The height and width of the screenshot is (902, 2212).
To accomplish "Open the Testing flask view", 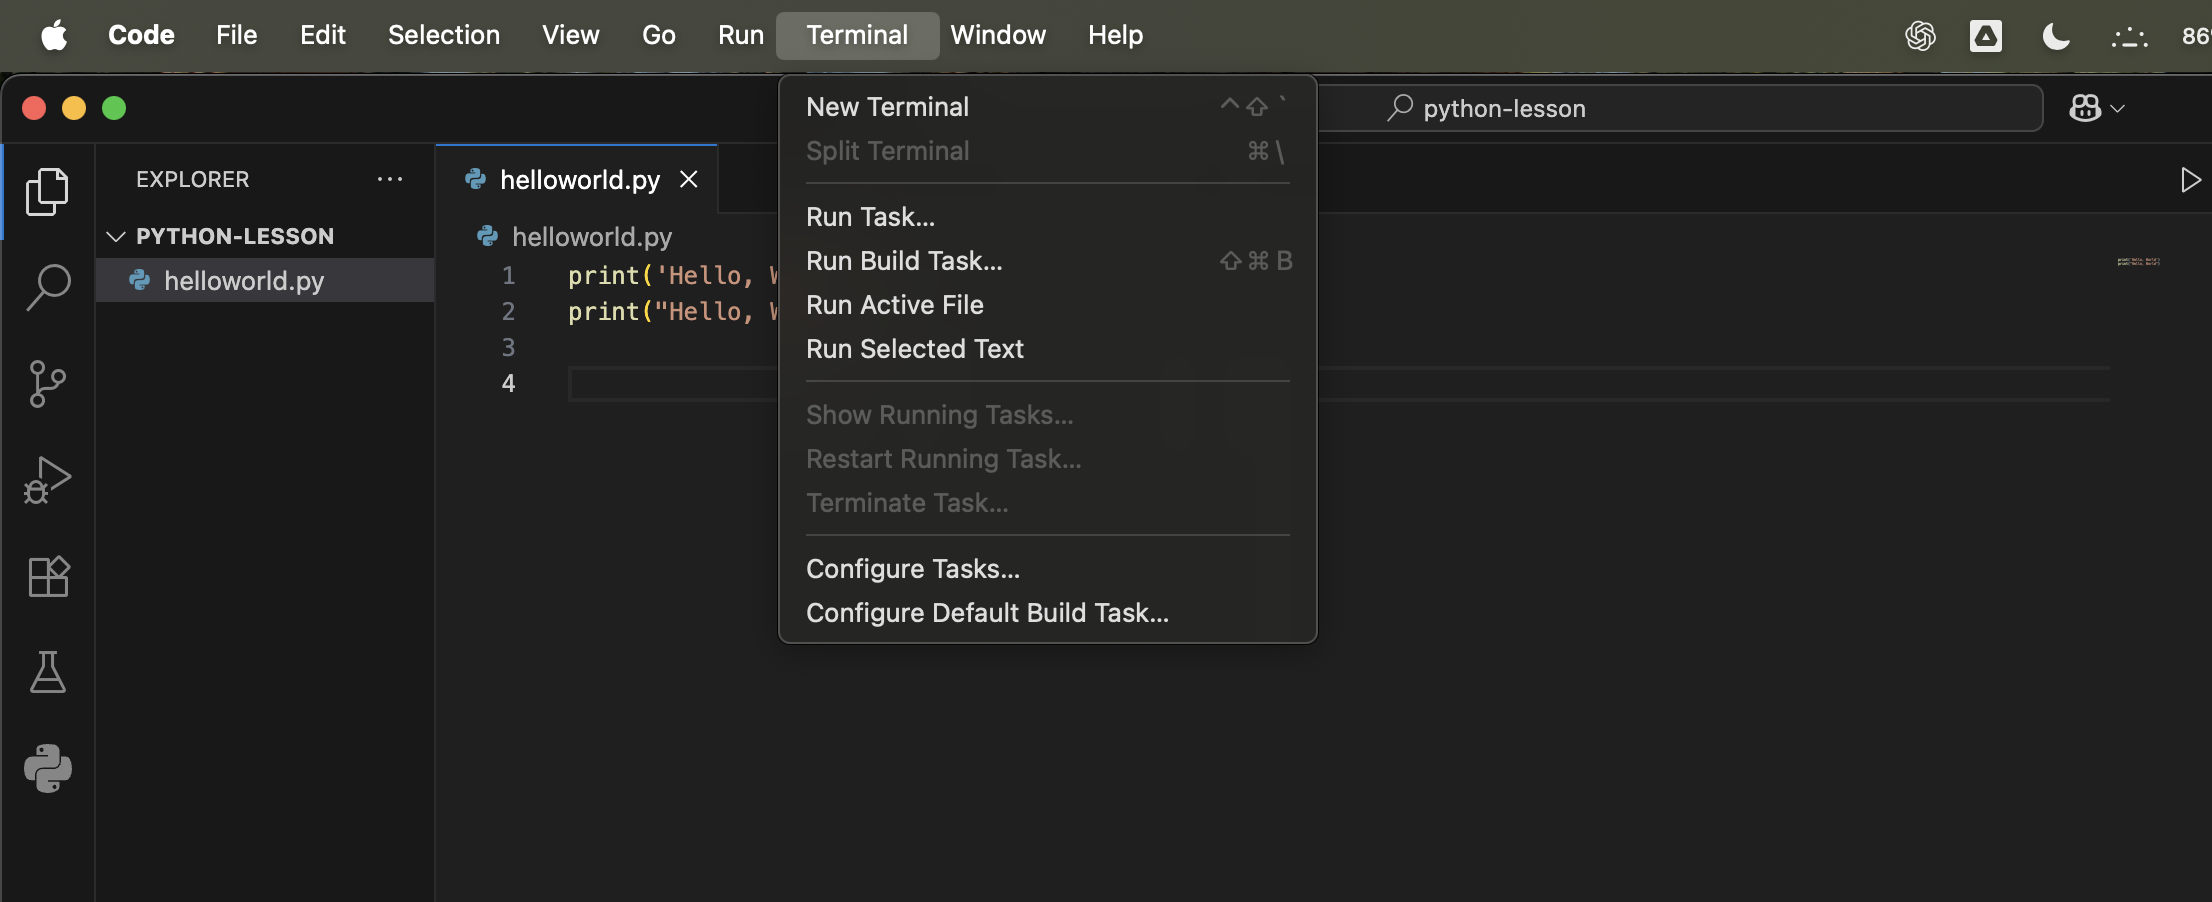I will pyautogui.click(x=47, y=672).
